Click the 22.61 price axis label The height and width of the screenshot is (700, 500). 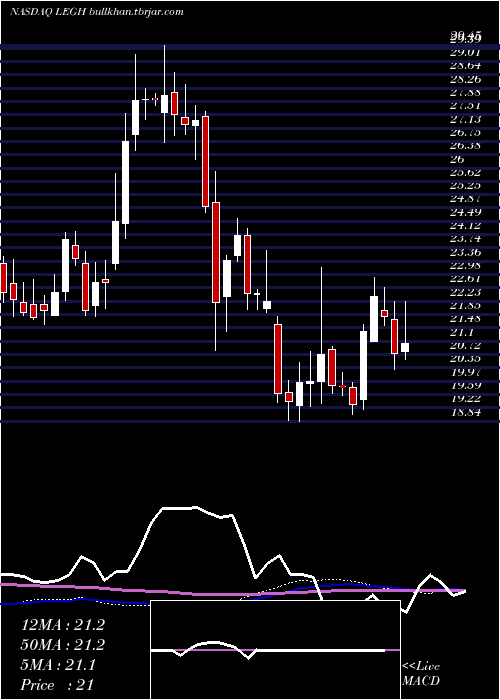pos(466,279)
